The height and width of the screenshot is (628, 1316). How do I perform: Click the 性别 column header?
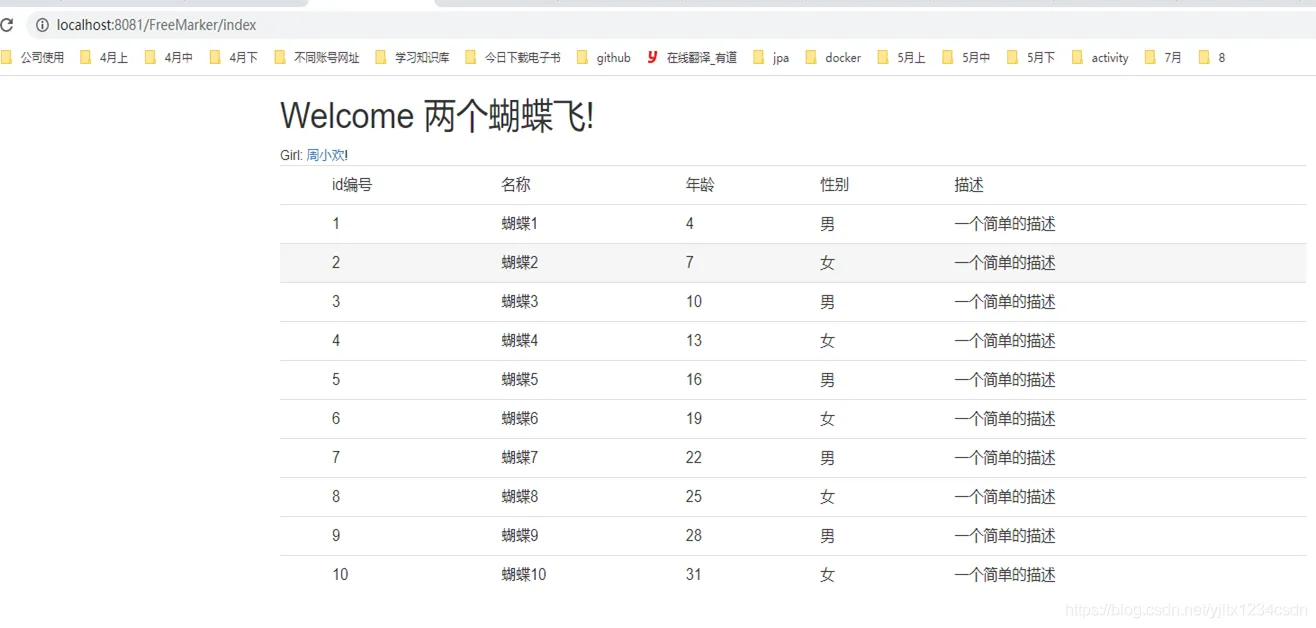click(835, 185)
